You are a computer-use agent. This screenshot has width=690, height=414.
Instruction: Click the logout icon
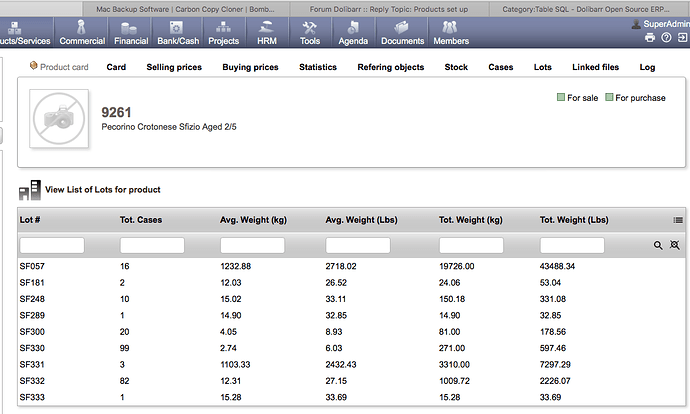coord(682,37)
